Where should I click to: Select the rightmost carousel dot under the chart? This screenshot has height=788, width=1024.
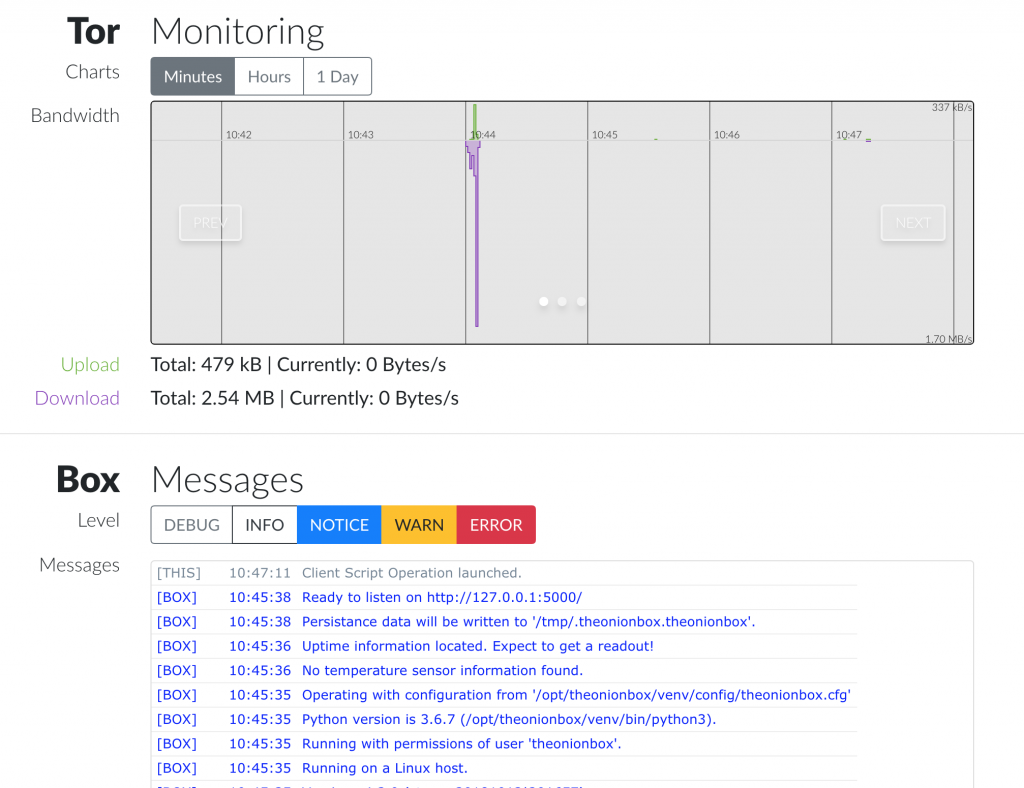(x=581, y=301)
